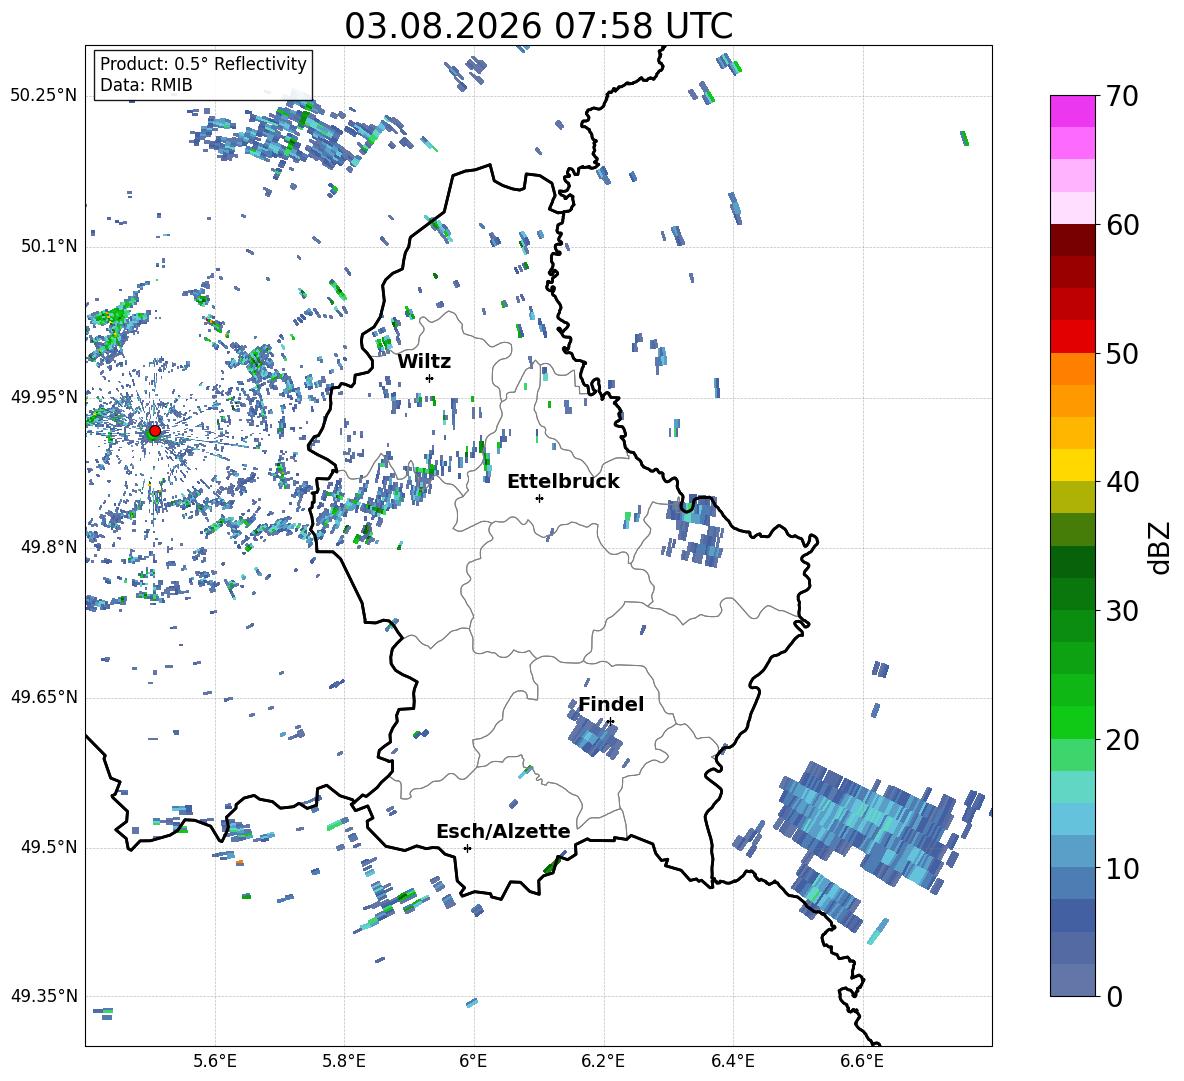
Task: Click the Findel station cross marker
Action: click(610, 722)
